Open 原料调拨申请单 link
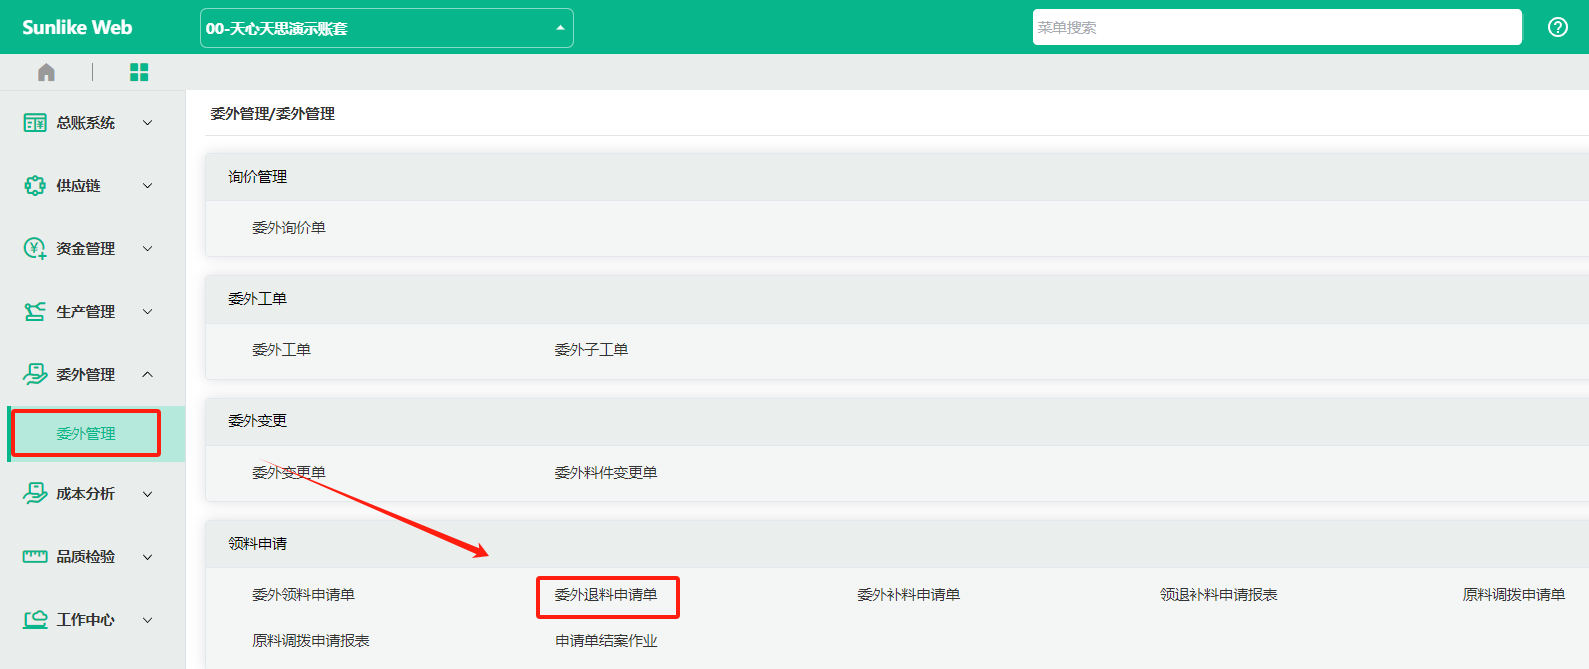The image size is (1589, 669). pos(1514,595)
